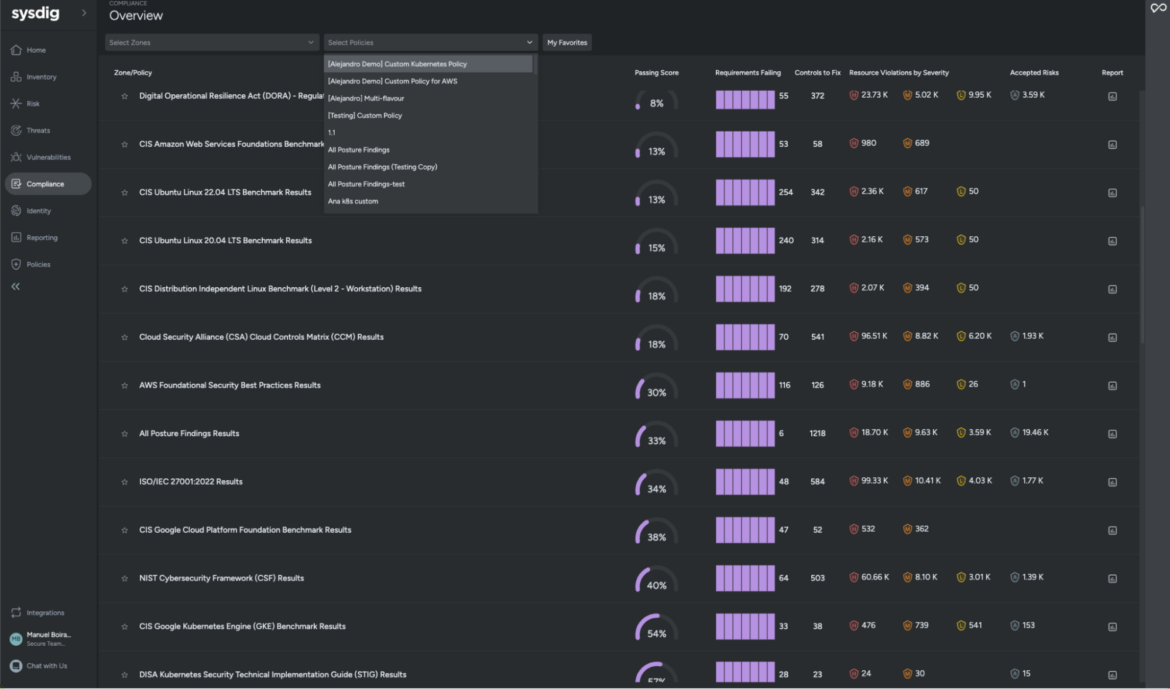
Task: Select [Testing] Custom Policy option
Action: tap(428, 116)
